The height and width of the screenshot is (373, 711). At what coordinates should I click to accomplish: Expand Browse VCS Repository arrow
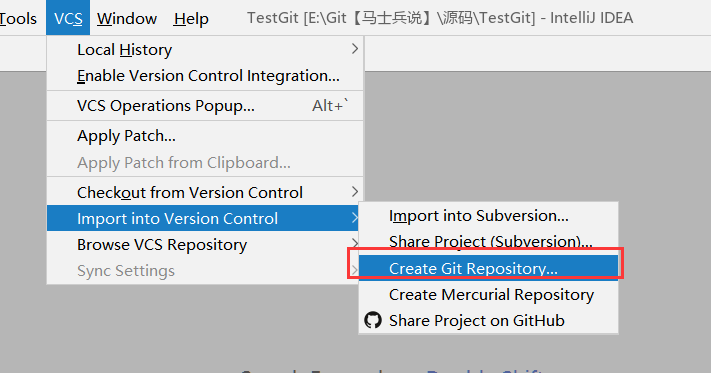coord(355,244)
